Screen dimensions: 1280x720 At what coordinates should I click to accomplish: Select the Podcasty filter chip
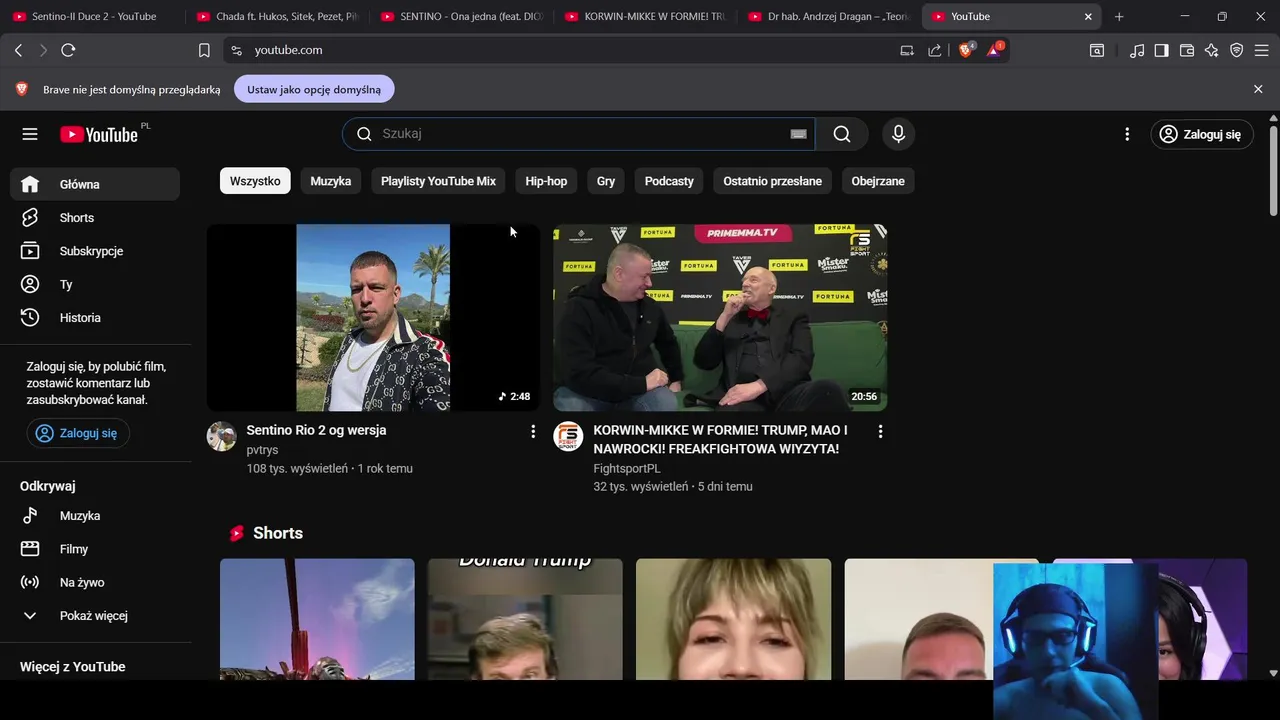669,181
